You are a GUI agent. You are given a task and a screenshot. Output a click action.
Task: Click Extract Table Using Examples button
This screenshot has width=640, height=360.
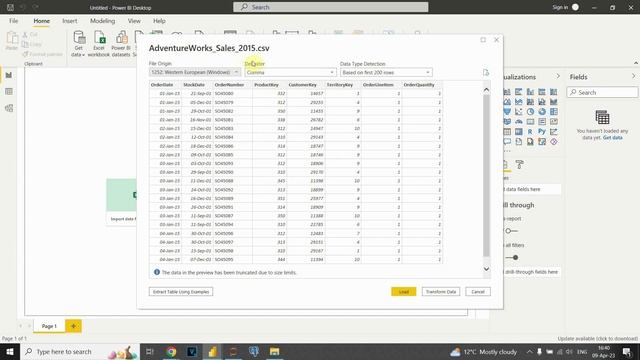click(x=181, y=292)
